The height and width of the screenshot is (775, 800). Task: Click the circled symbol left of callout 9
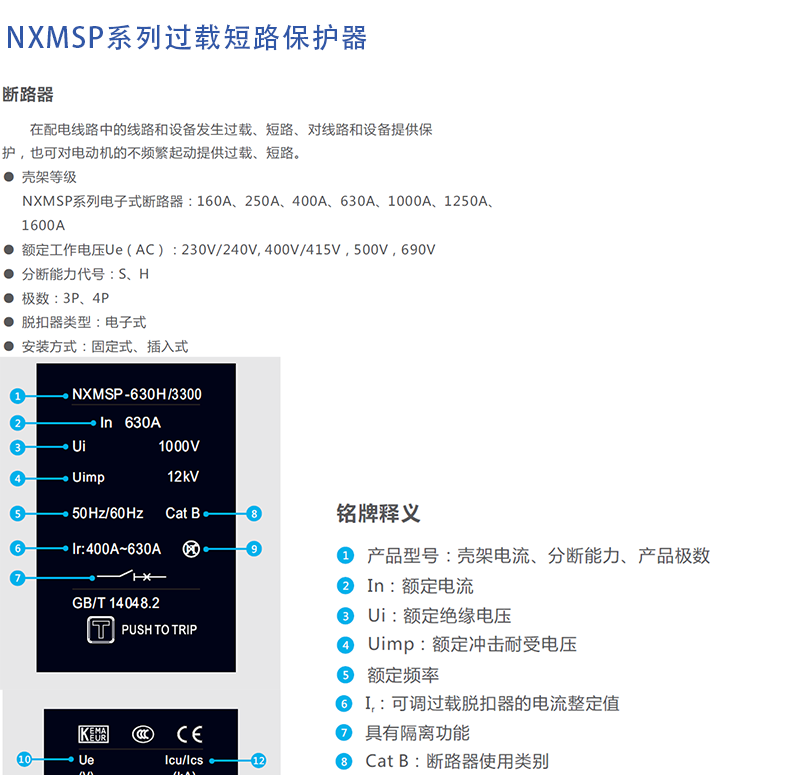click(191, 549)
